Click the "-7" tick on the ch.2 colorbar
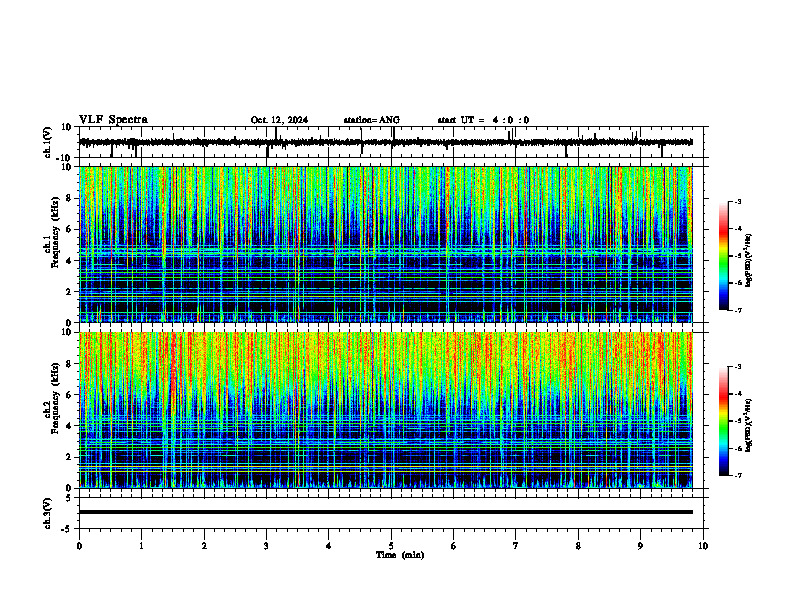 [738, 476]
